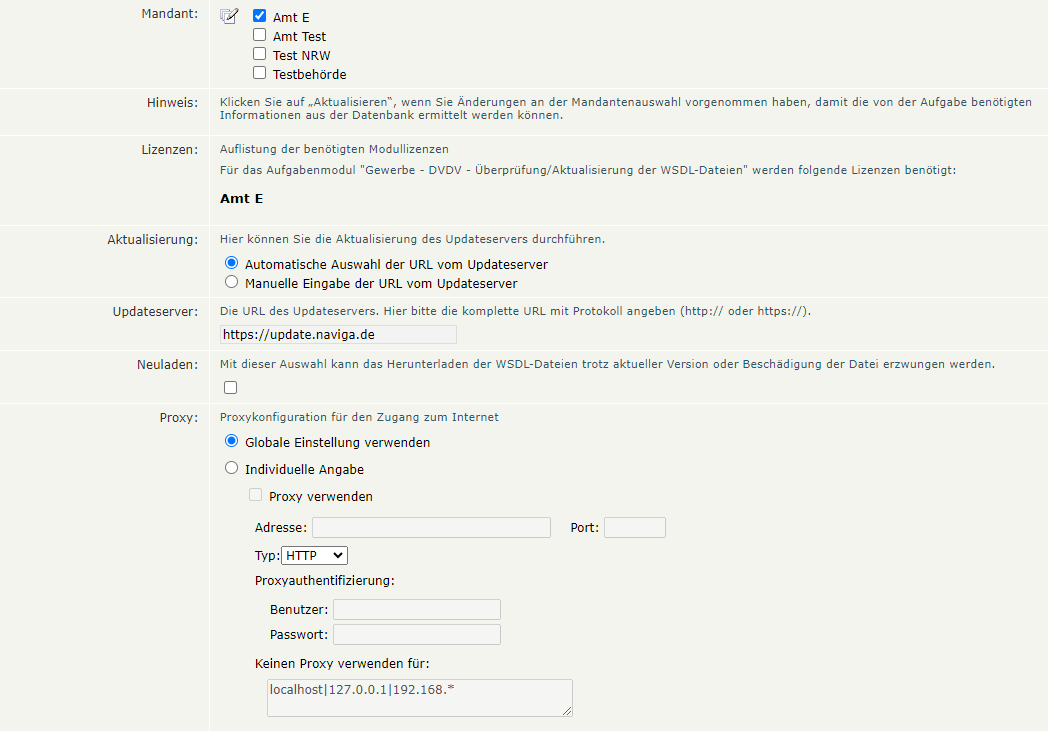Viewport: 1048px width, 731px height.
Task: Switch to Individuelle Angabe proxy option
Action: 232,468
